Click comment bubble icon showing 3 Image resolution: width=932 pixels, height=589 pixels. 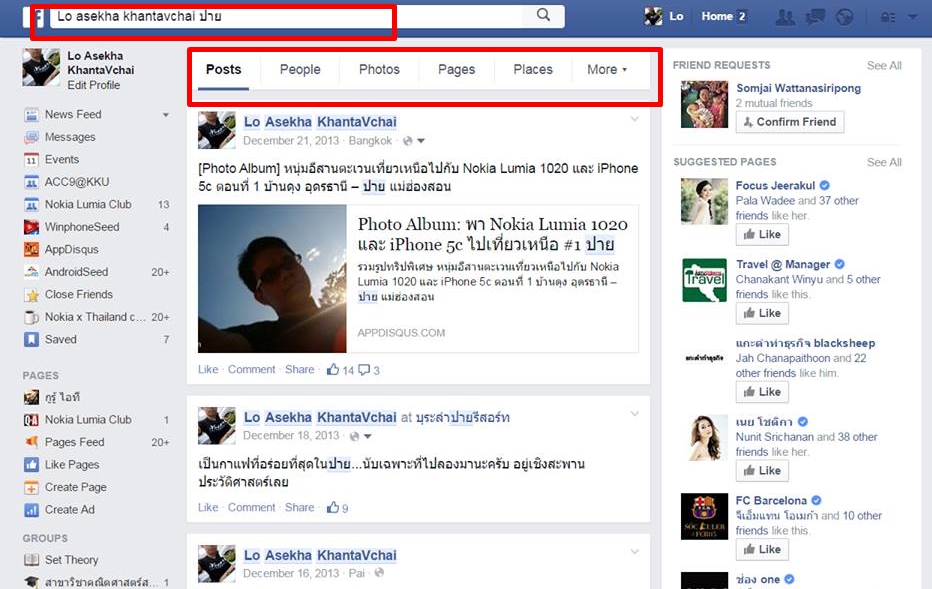point(364,370)
